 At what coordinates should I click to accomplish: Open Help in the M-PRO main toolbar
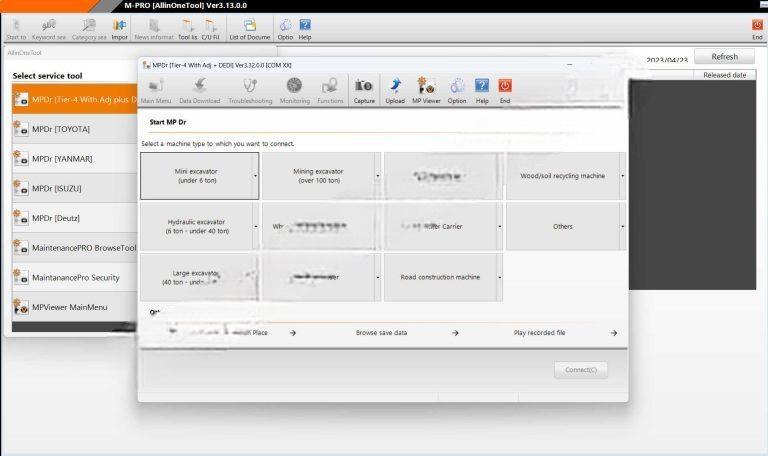305,30
